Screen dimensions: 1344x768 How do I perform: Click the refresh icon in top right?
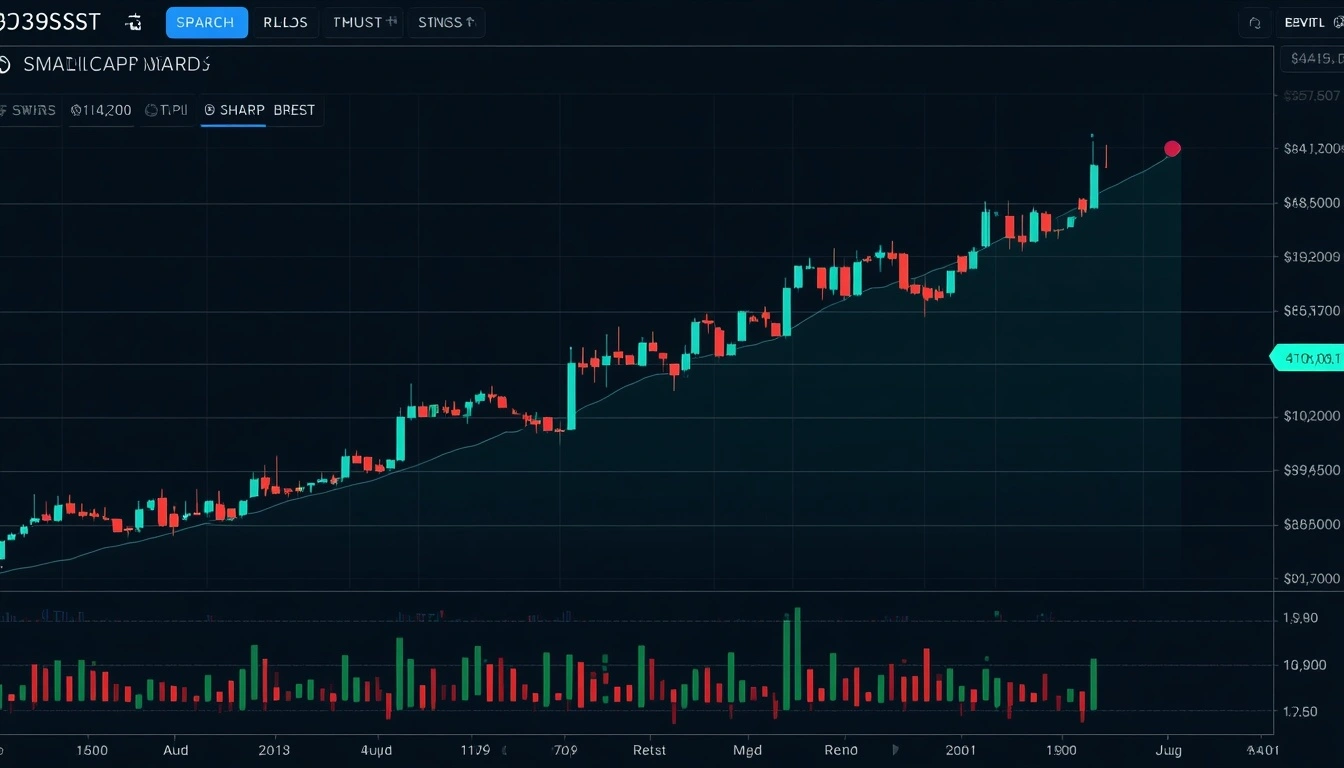1254,22
